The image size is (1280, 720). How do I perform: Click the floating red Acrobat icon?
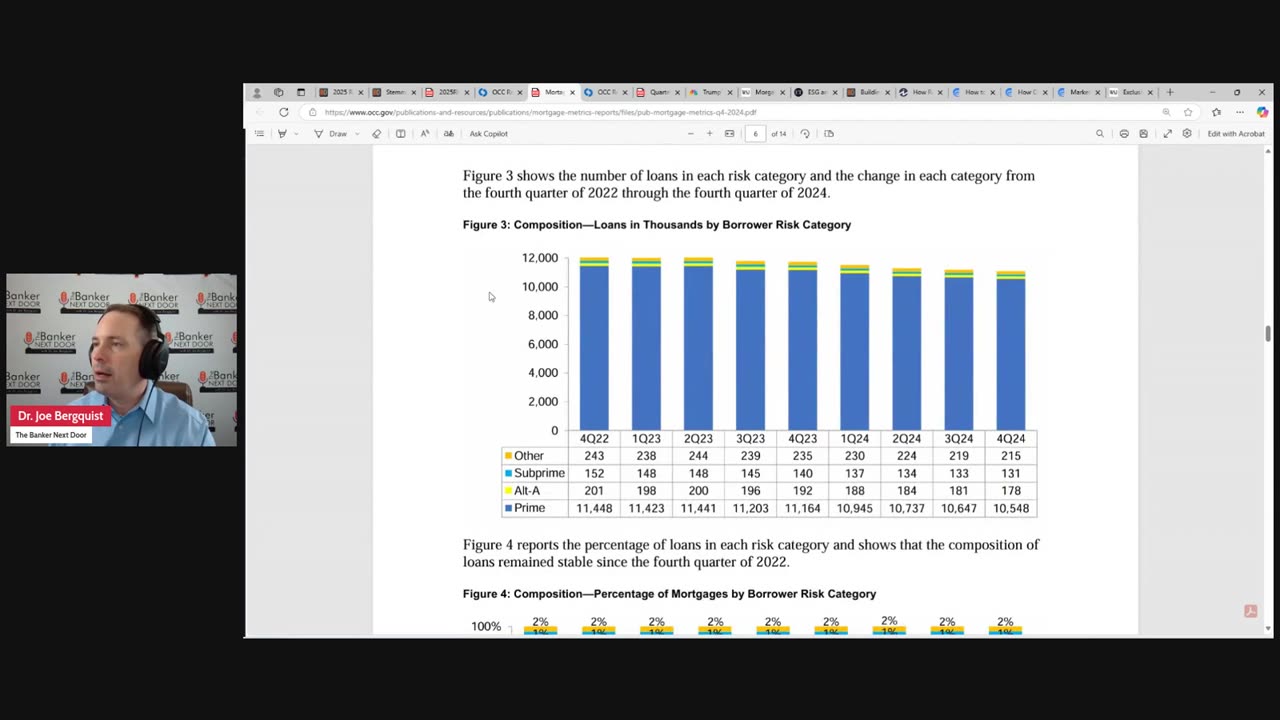coord(1250,611)
